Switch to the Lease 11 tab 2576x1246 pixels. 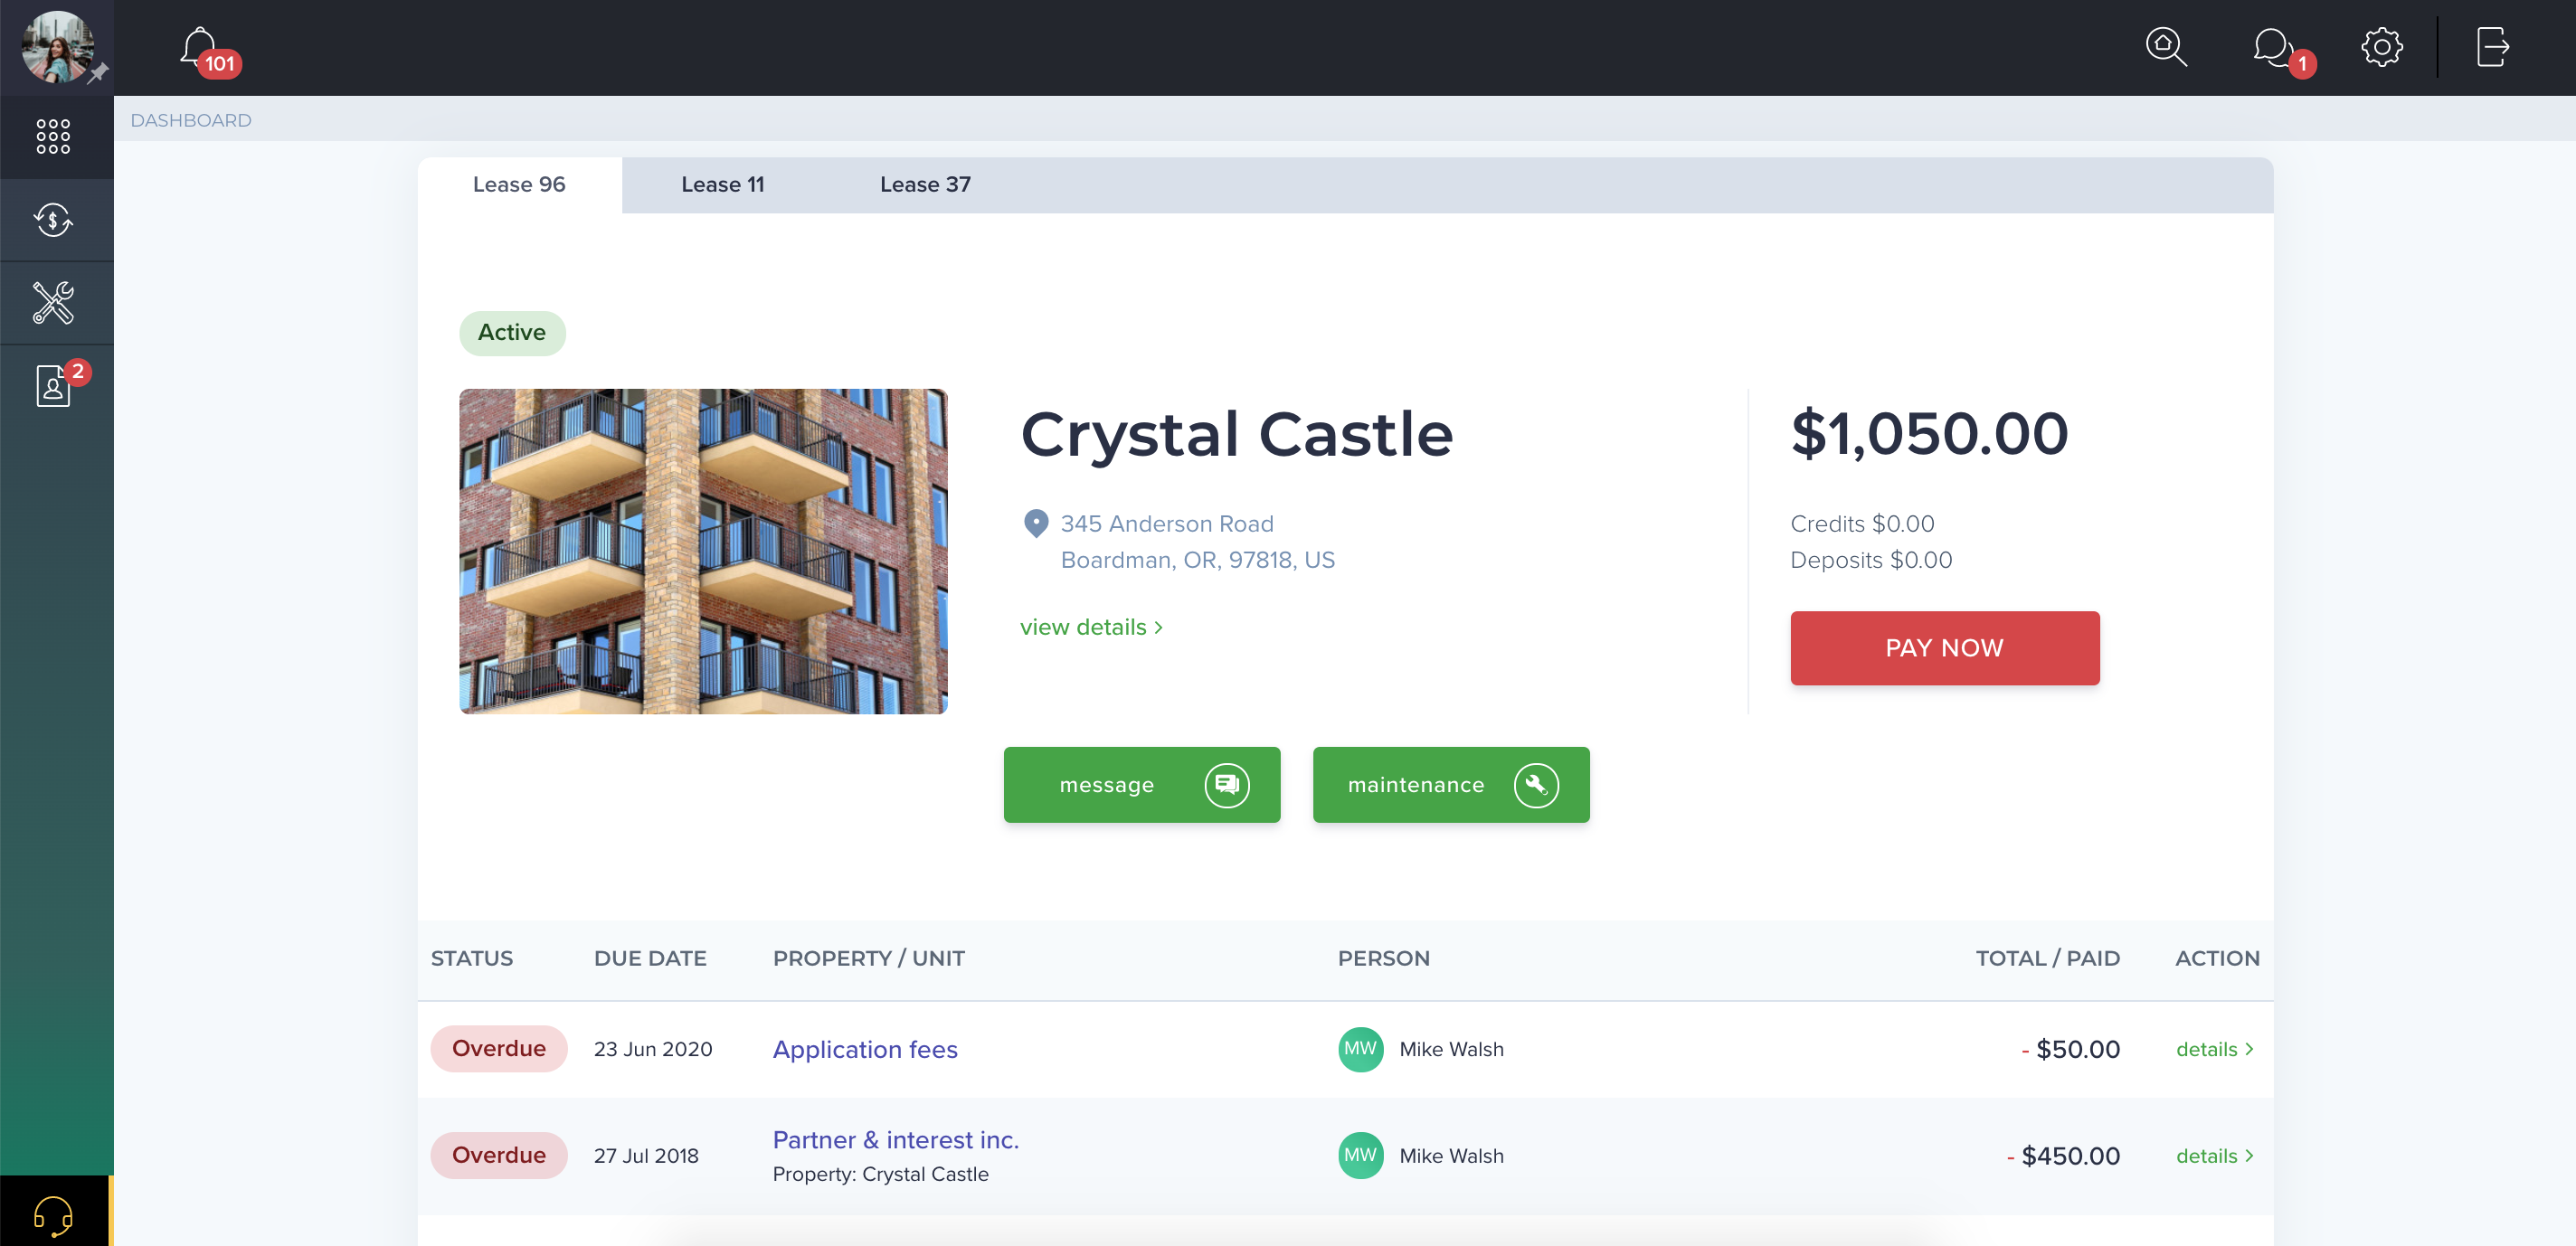click(722, 185)
